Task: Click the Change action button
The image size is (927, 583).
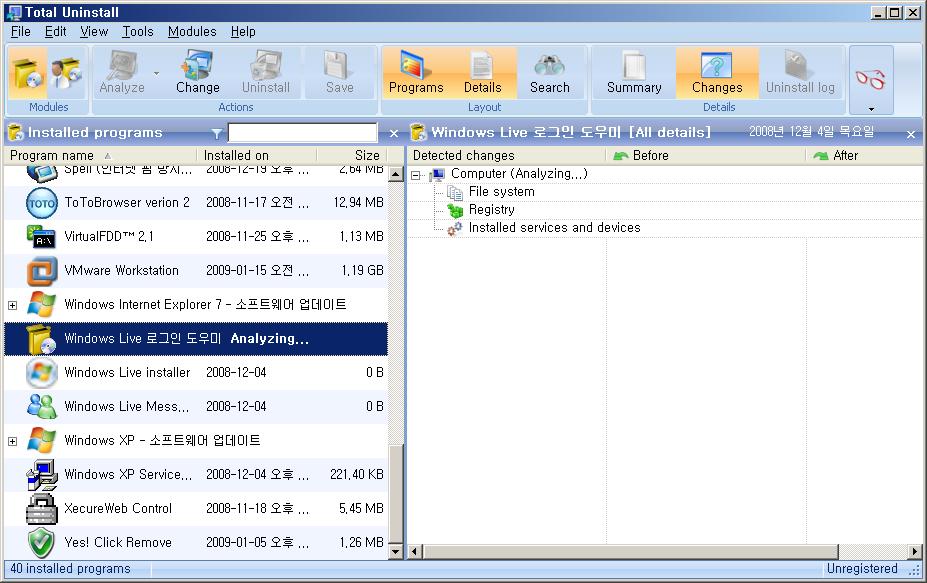Action: [x=197, y=73]
